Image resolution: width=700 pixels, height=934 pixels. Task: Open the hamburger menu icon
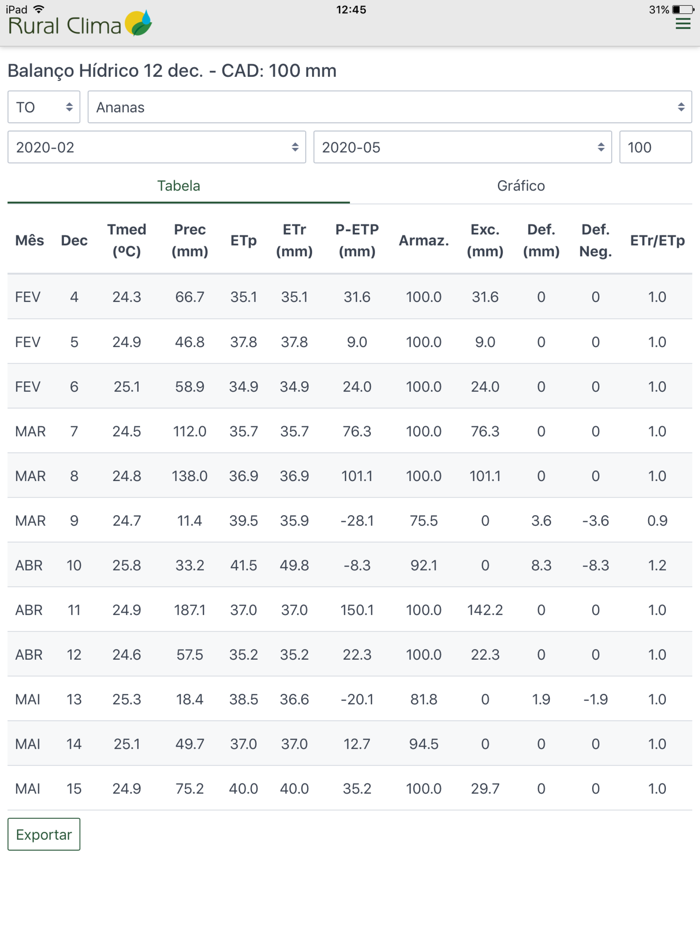click(683, 24)
